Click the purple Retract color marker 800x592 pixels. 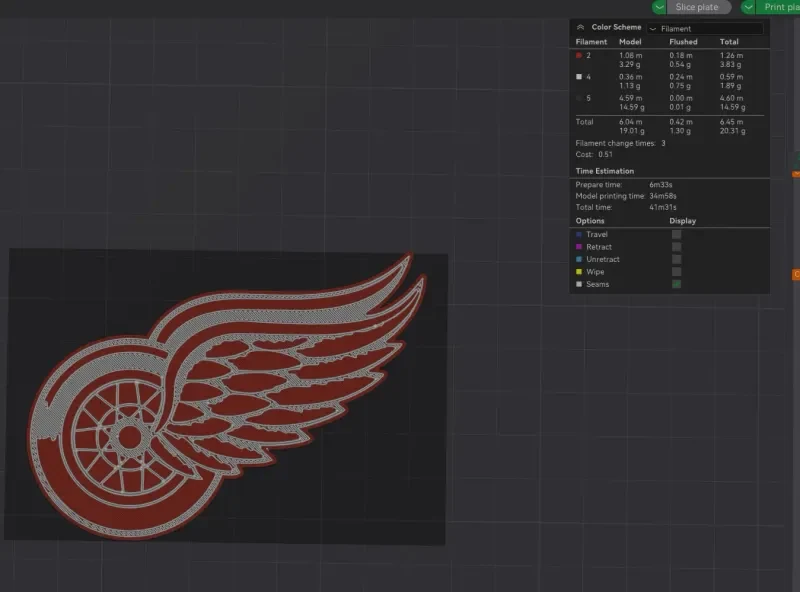[x=579, y=247]
